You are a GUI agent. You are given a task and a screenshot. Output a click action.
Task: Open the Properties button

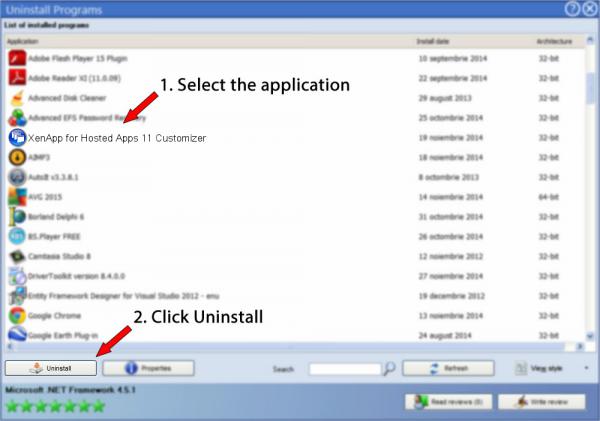(x=148, y=368)
